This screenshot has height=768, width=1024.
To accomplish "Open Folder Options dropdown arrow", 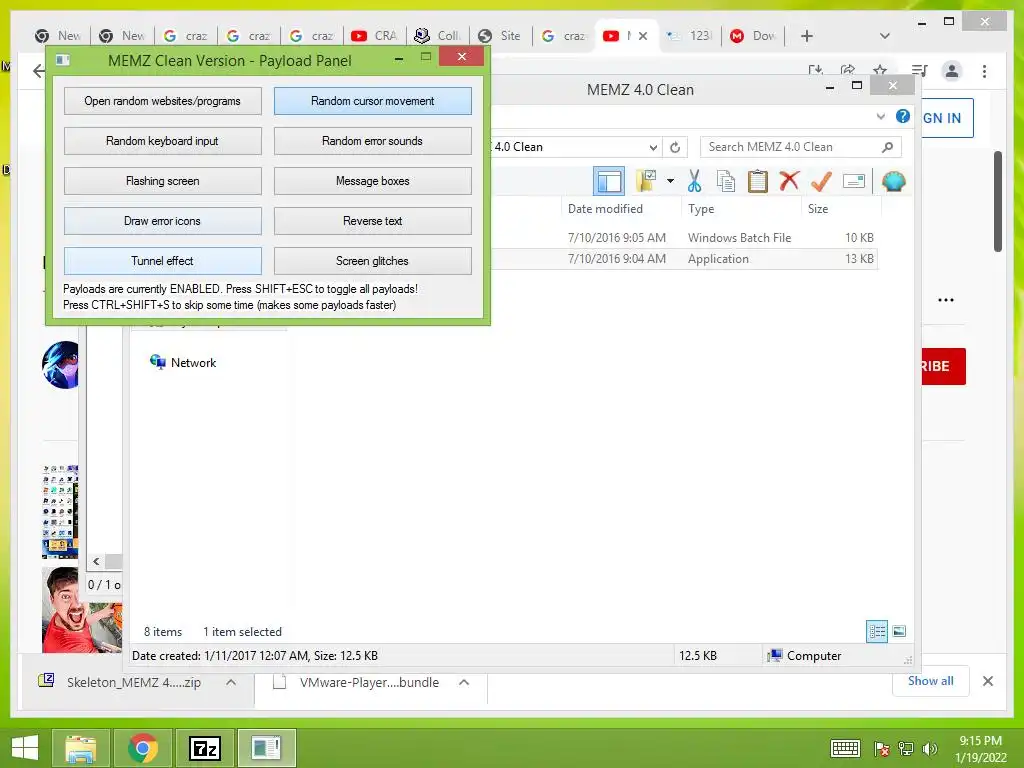I will point(670,181).
